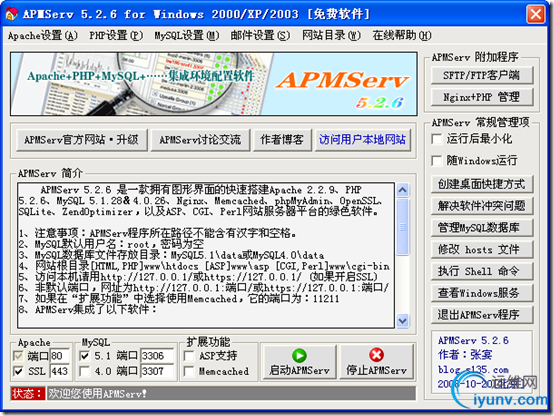Click the author line 作者:张宴

[x=465, y=355]
